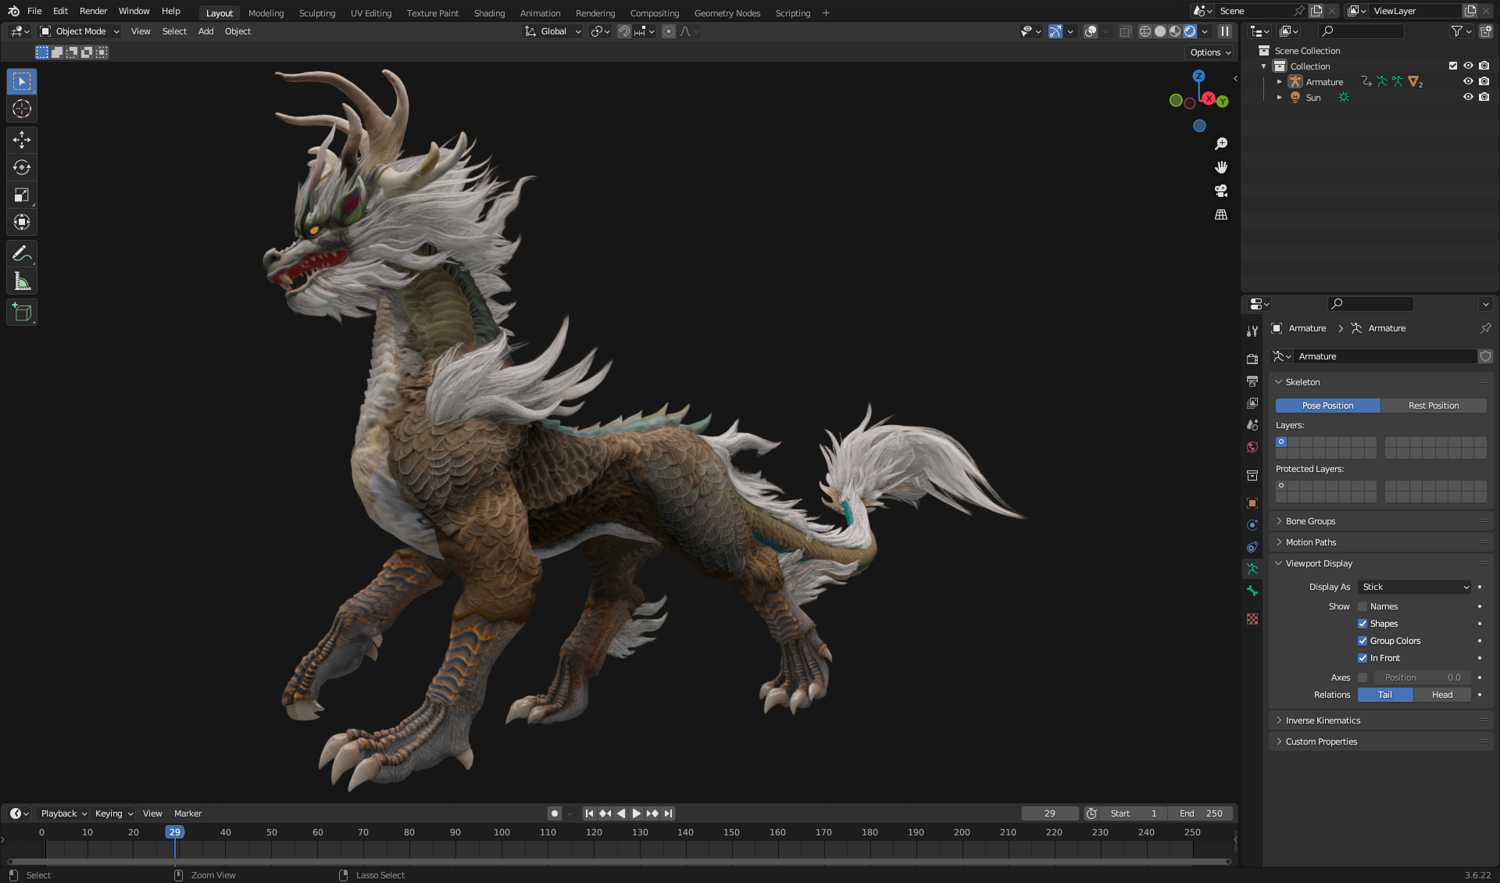This screenshot has width=1500, height=883.
Task: Activate the Rotate tool
Action: [x=21, y=167]
